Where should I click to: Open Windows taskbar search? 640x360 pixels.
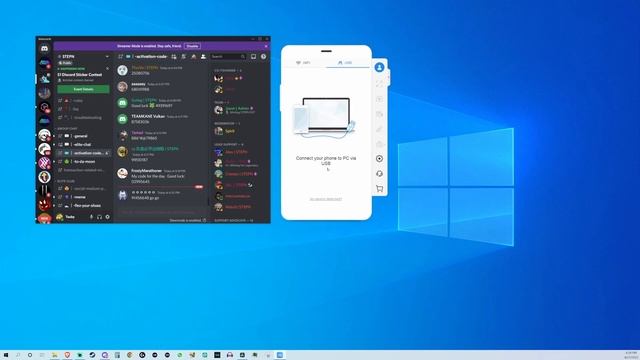click(18, 355)
